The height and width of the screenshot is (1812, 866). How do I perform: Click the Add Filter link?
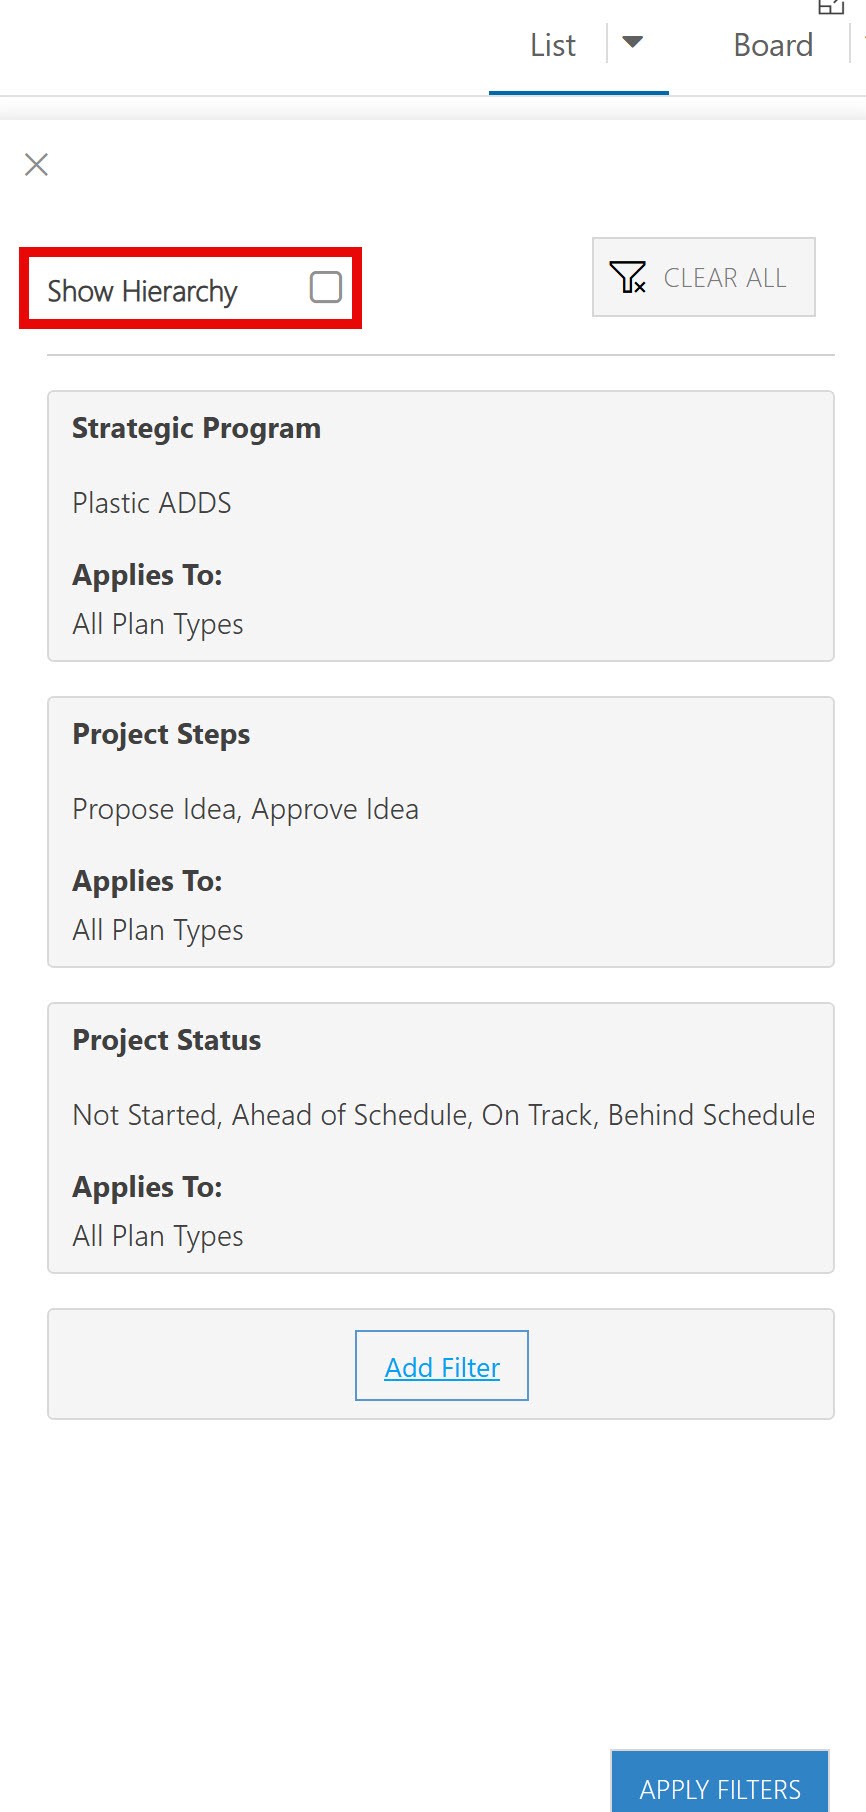(x=442, y=1366)
